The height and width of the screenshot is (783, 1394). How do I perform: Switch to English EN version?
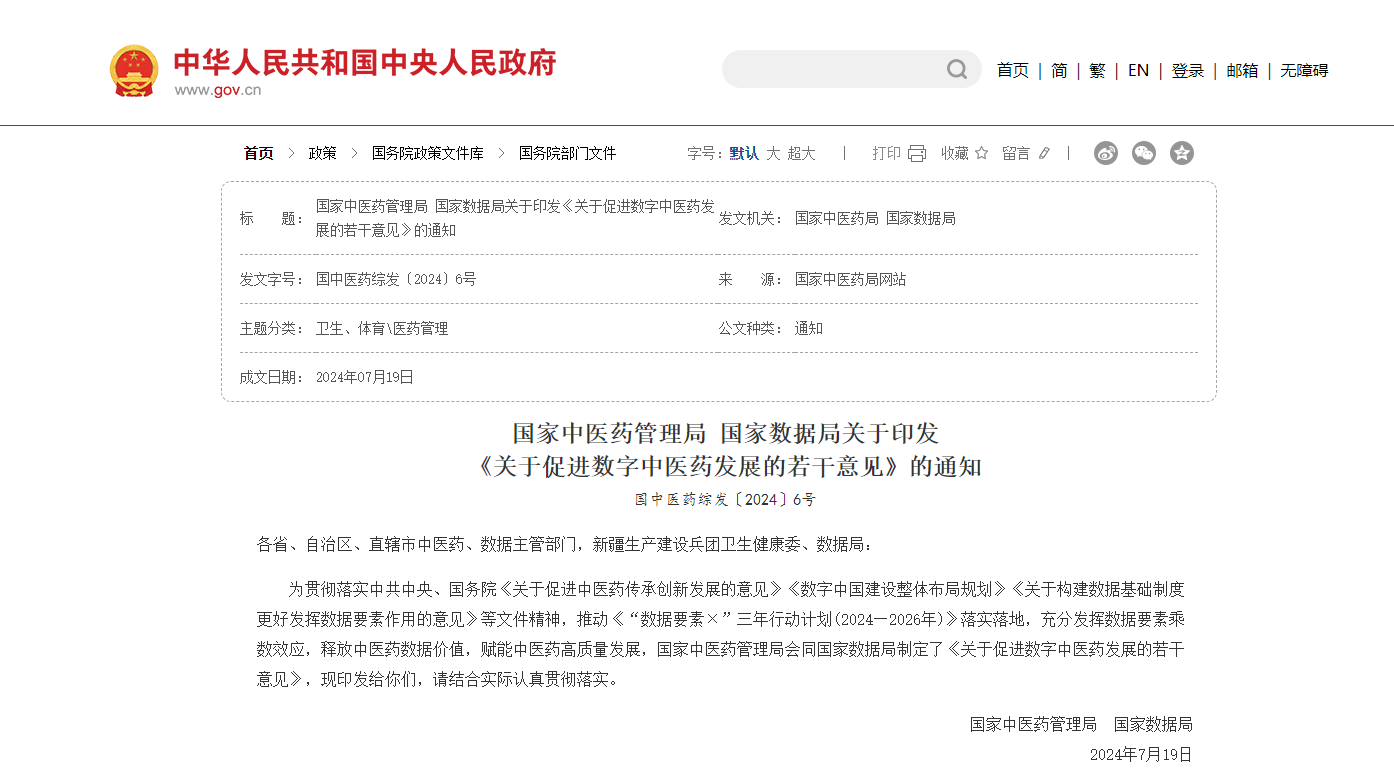(x=1138, y=70)
